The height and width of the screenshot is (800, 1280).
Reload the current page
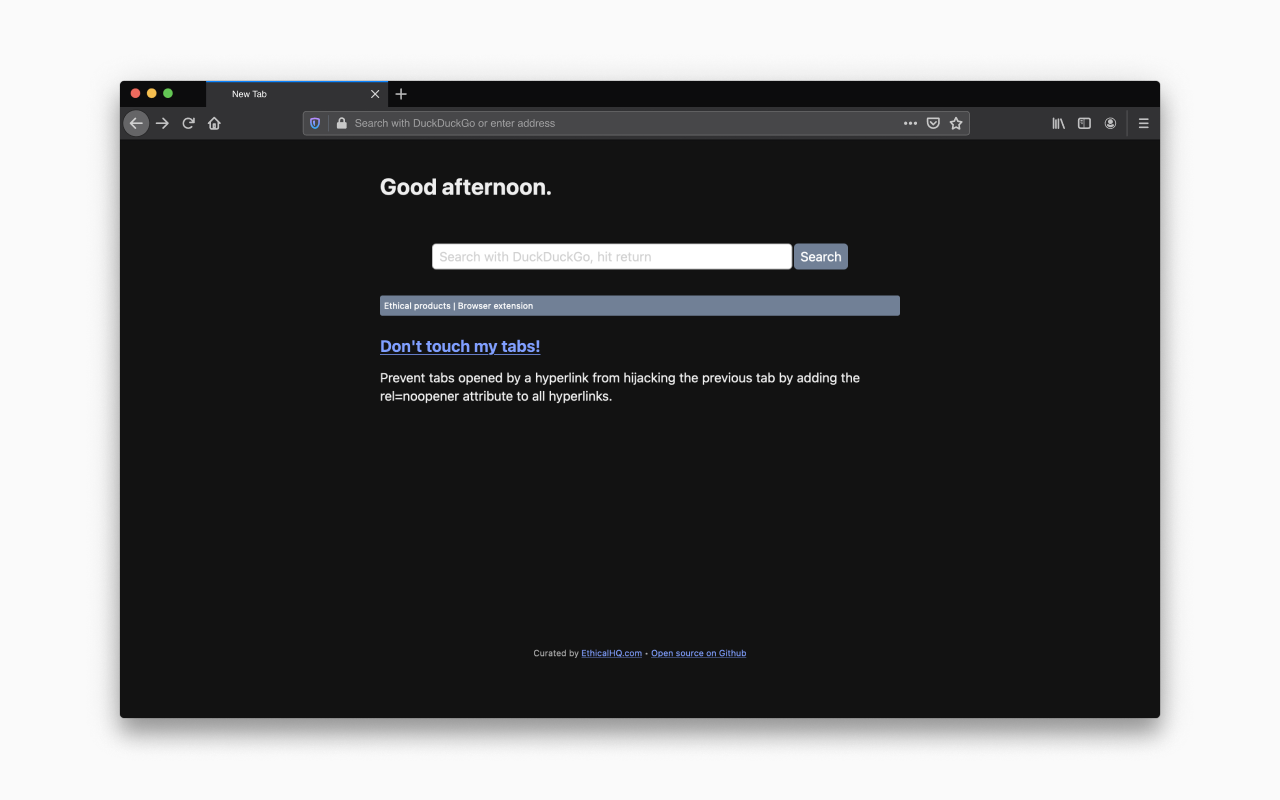[188, 123]
